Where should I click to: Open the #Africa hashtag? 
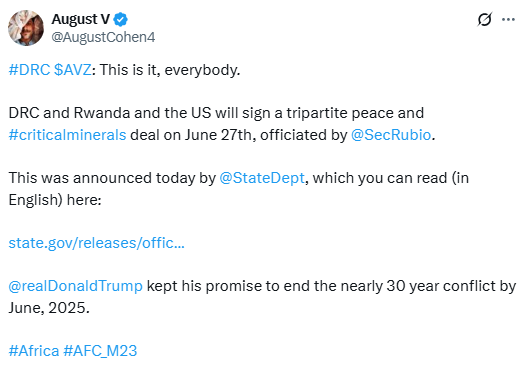click(34, 351)
